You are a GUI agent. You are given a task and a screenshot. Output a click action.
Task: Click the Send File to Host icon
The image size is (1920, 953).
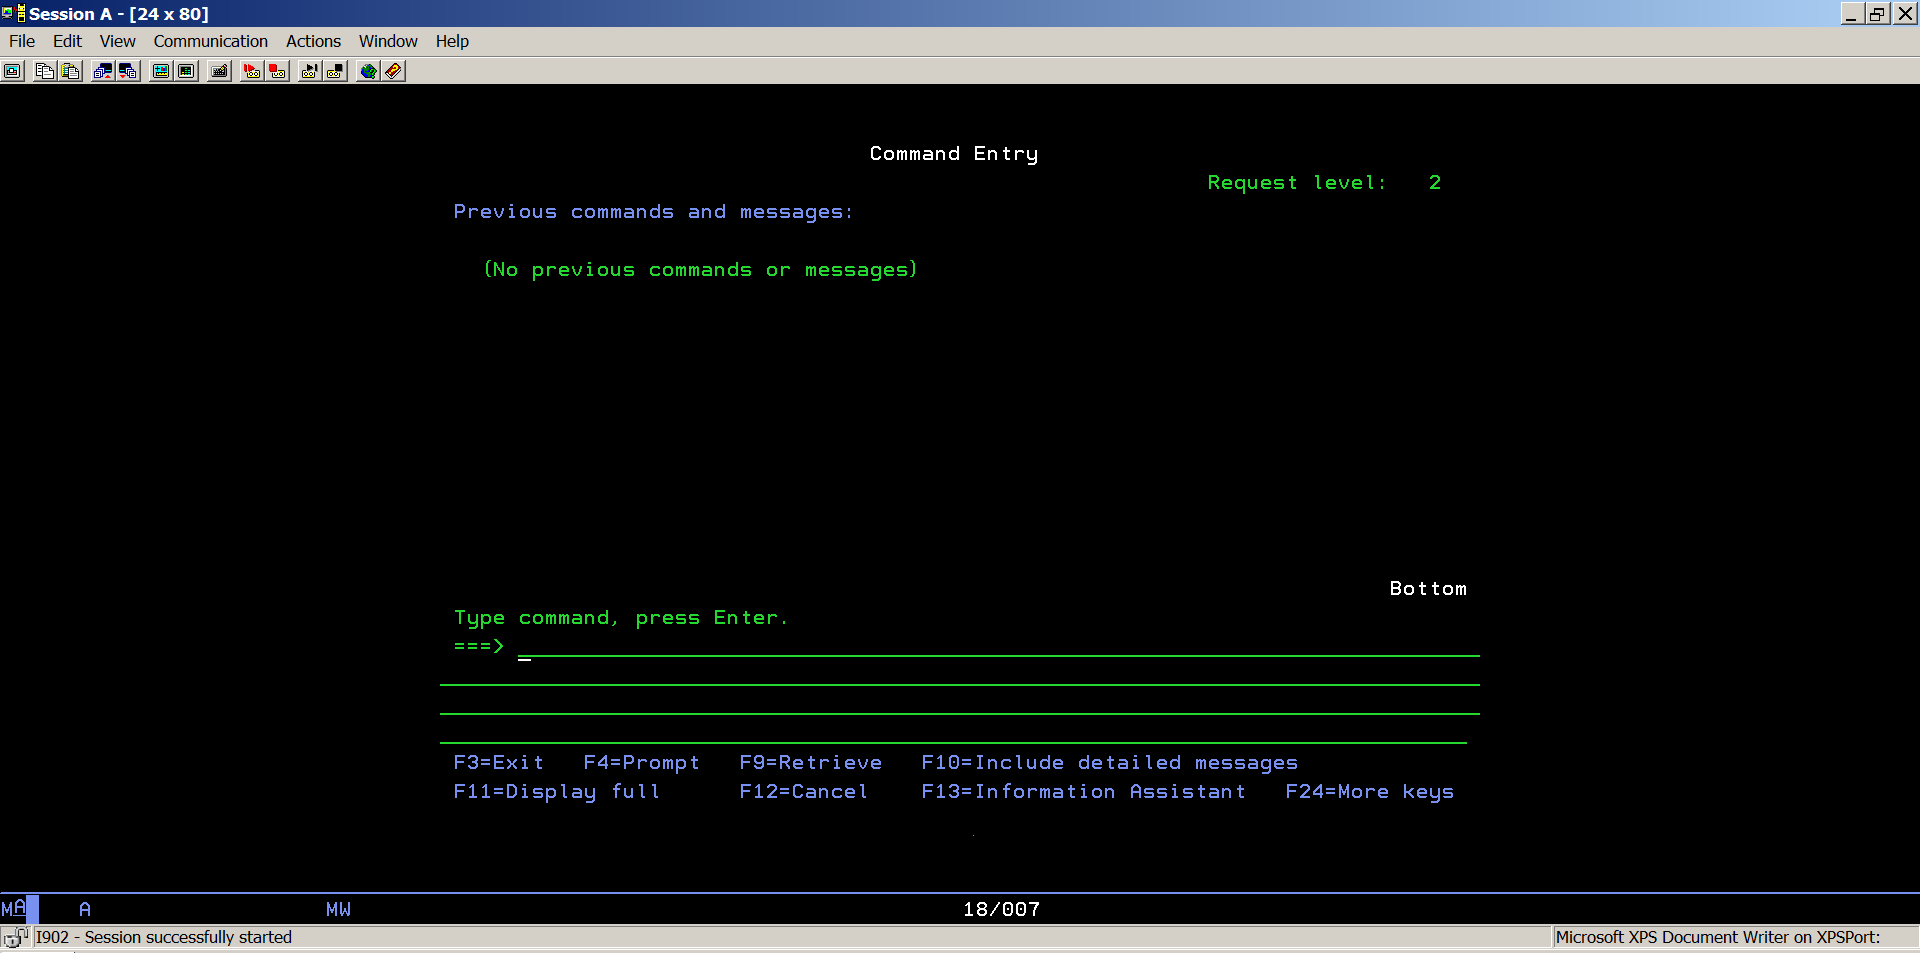point(102,71)
